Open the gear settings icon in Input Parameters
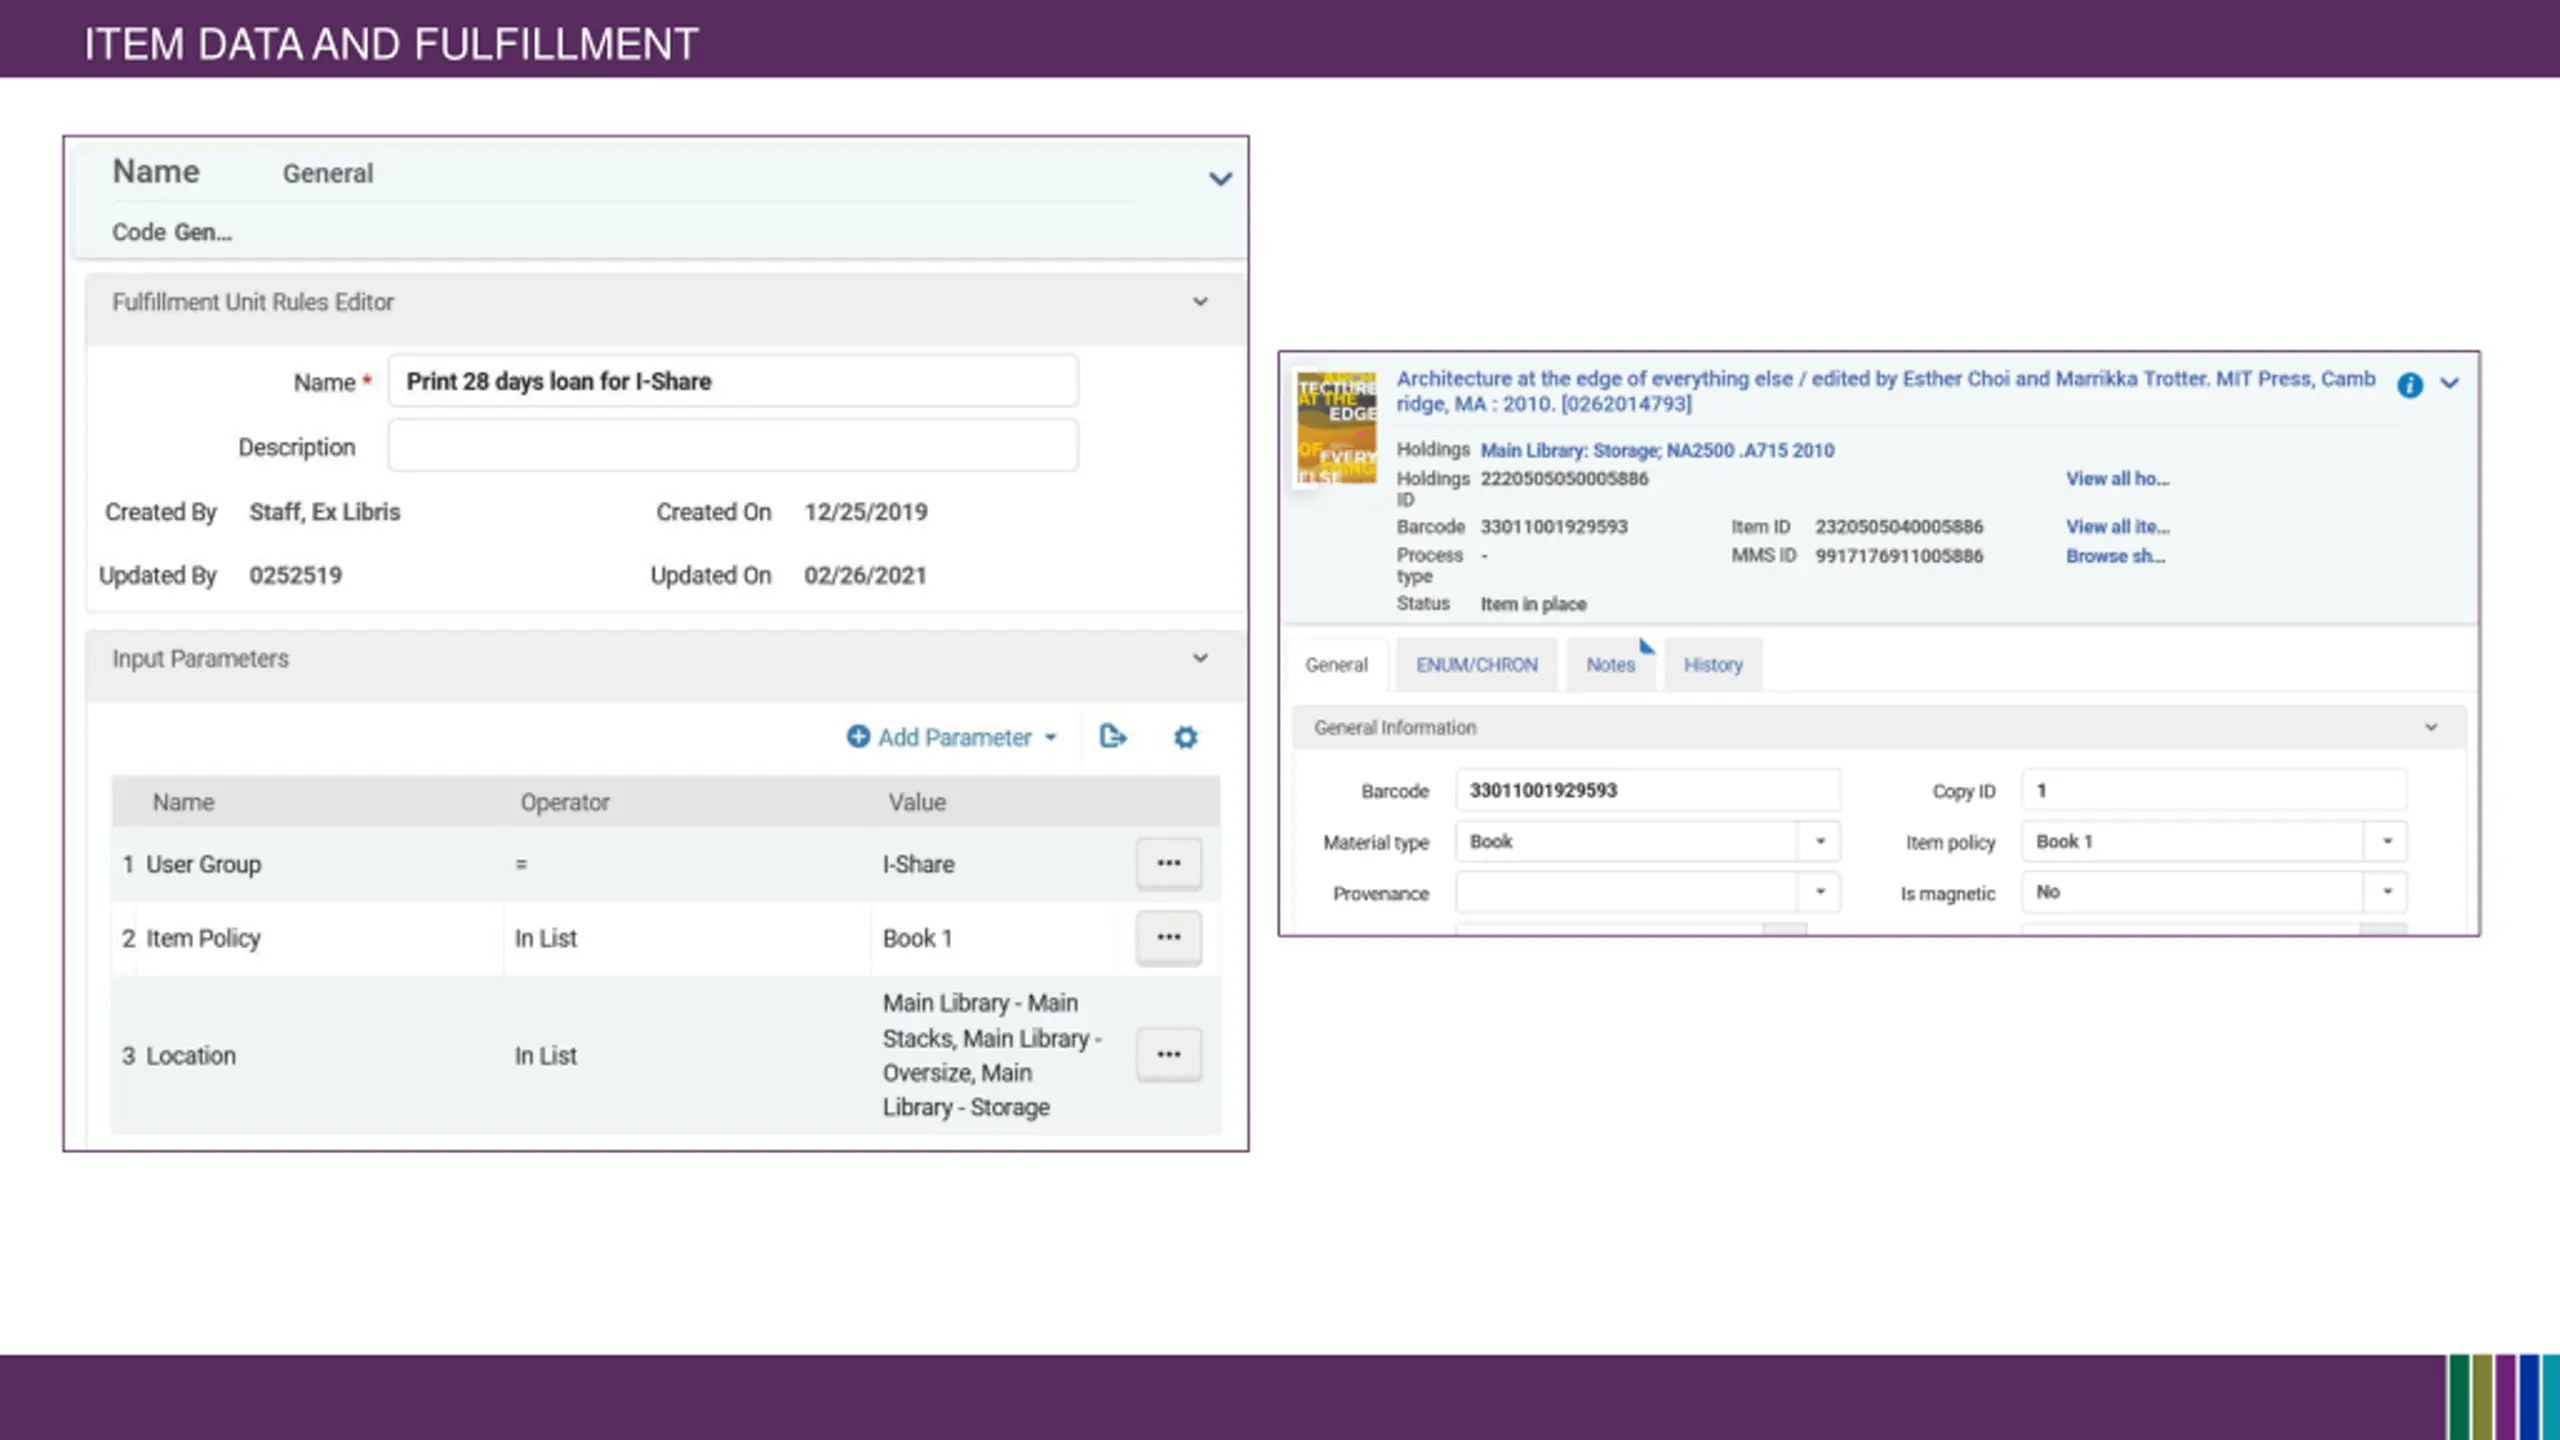2560x1440 pixels. click(x=1185, y=737)
